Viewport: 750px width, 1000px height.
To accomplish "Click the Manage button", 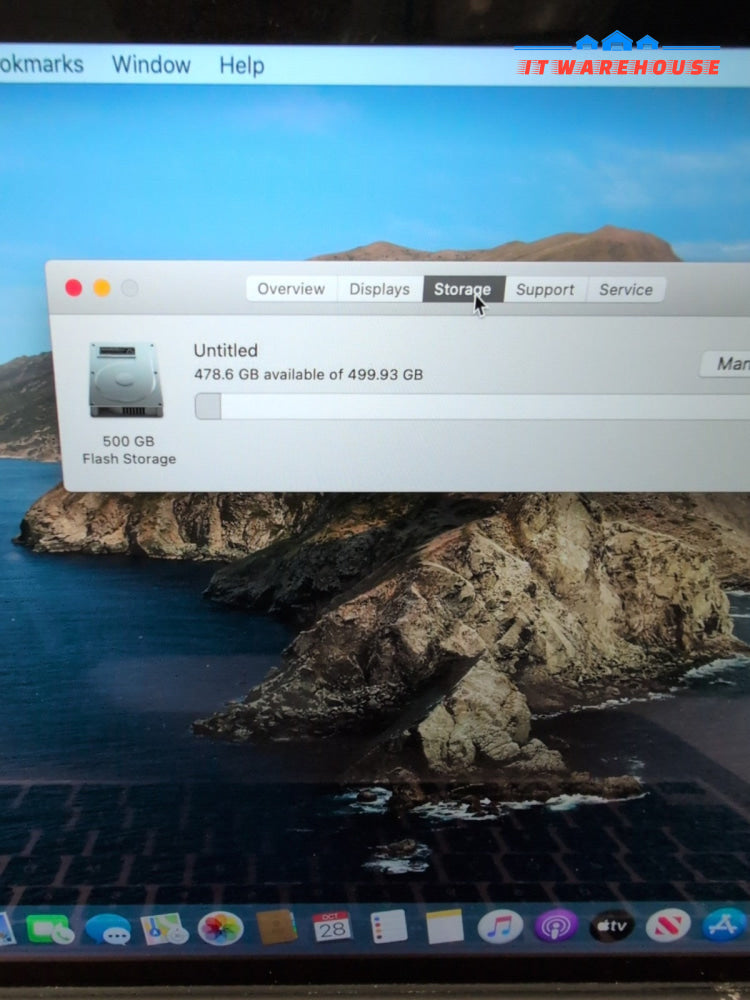I will coord(725,364).
